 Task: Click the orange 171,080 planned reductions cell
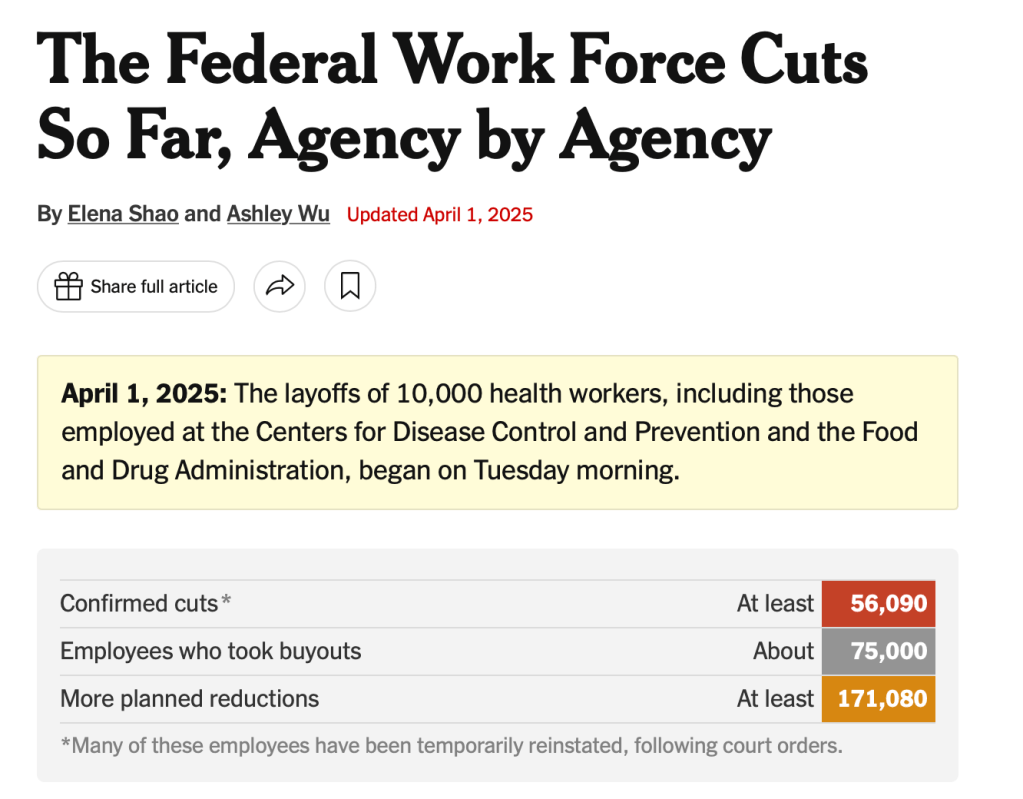pos(878,699)
